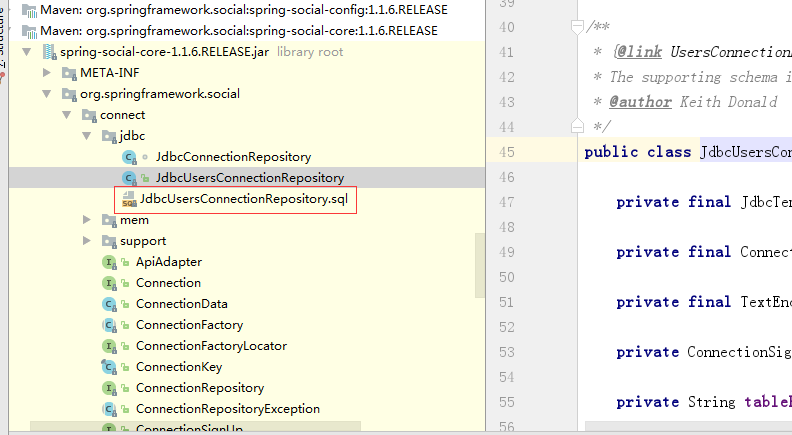Click the jar archive icon of spring-social-core

pos(50,52)
